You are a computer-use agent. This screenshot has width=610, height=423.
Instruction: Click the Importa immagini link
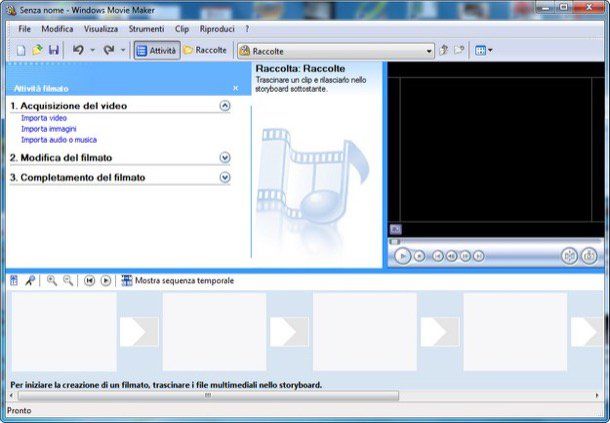click(x=49, y=129)
